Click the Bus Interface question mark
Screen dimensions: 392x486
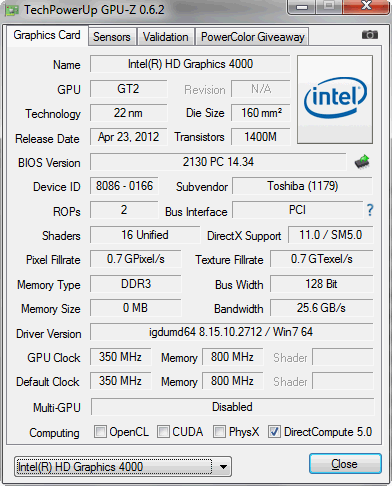[370, 210]
